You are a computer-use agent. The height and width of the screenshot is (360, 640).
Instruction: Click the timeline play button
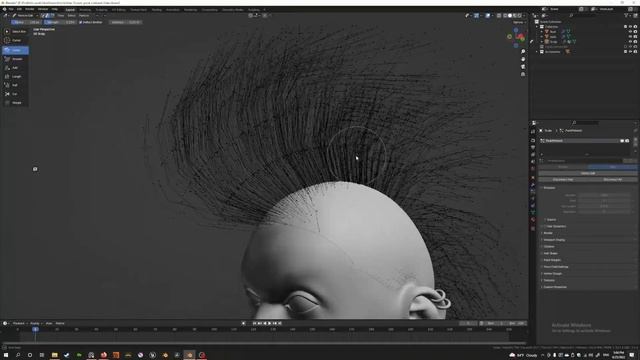point(269,323)
